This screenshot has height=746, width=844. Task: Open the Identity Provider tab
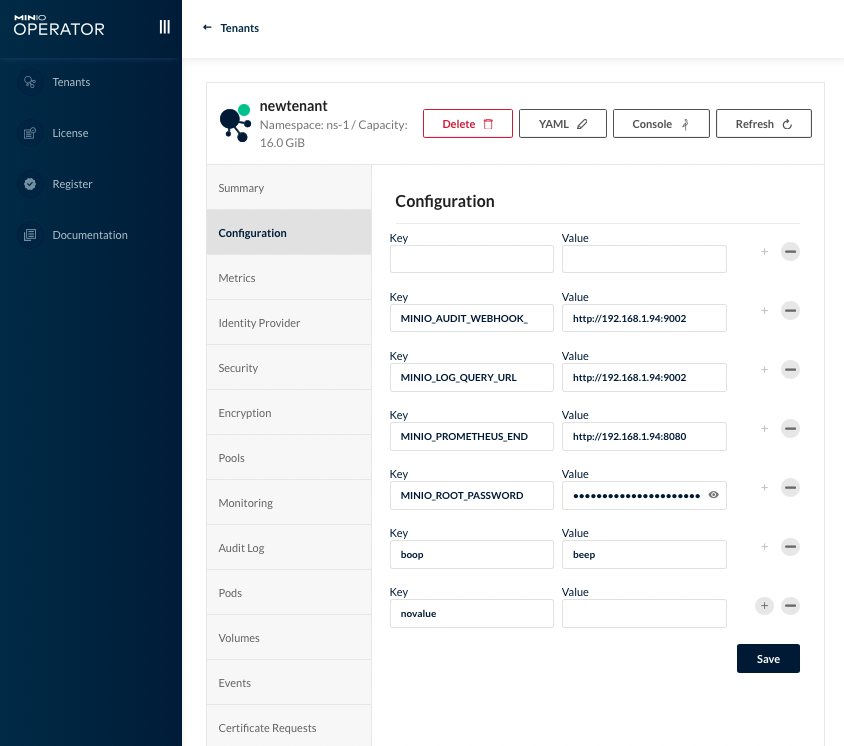click(x=289, y=323)
